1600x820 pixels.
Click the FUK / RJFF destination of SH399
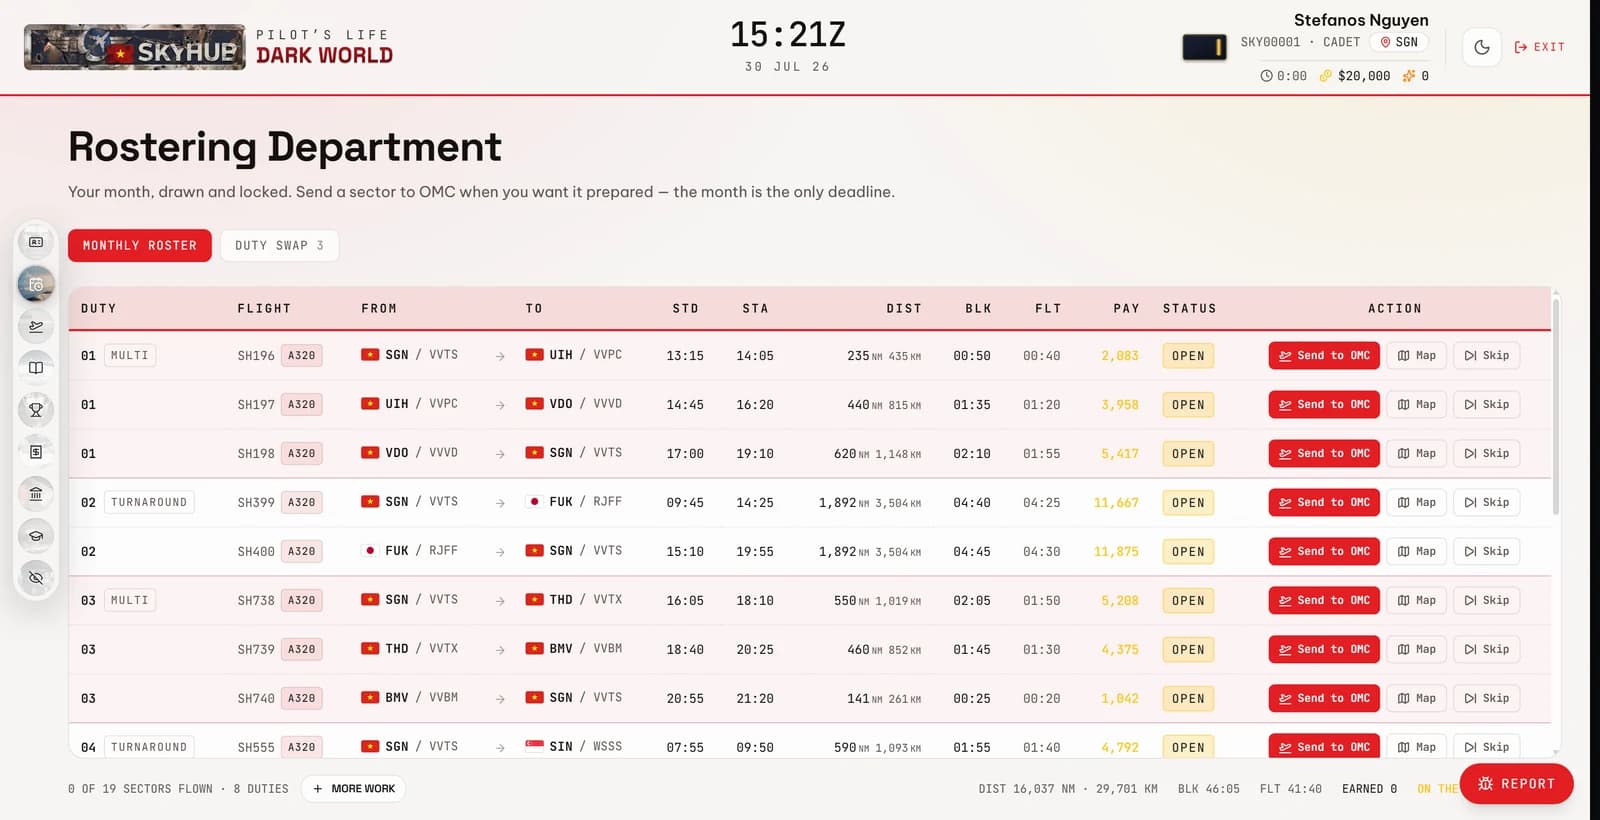pos(574,502)
